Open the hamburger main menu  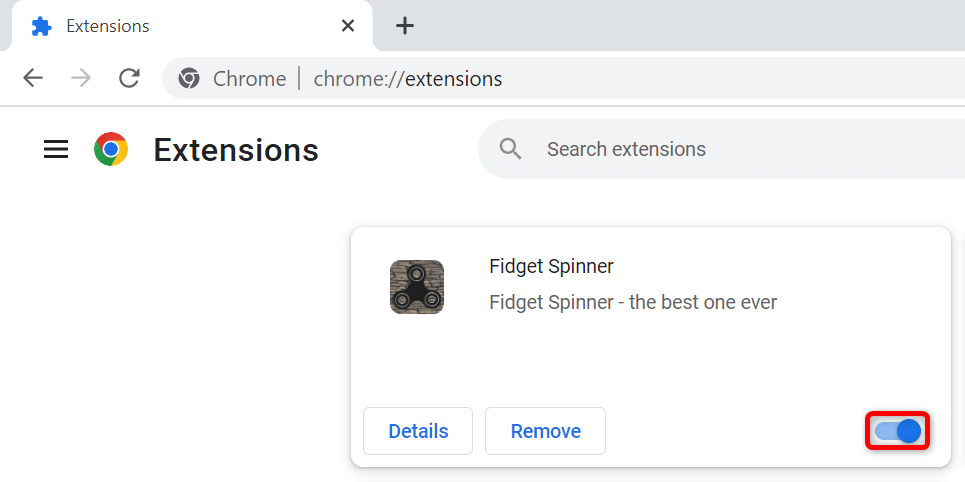[56, 150]
